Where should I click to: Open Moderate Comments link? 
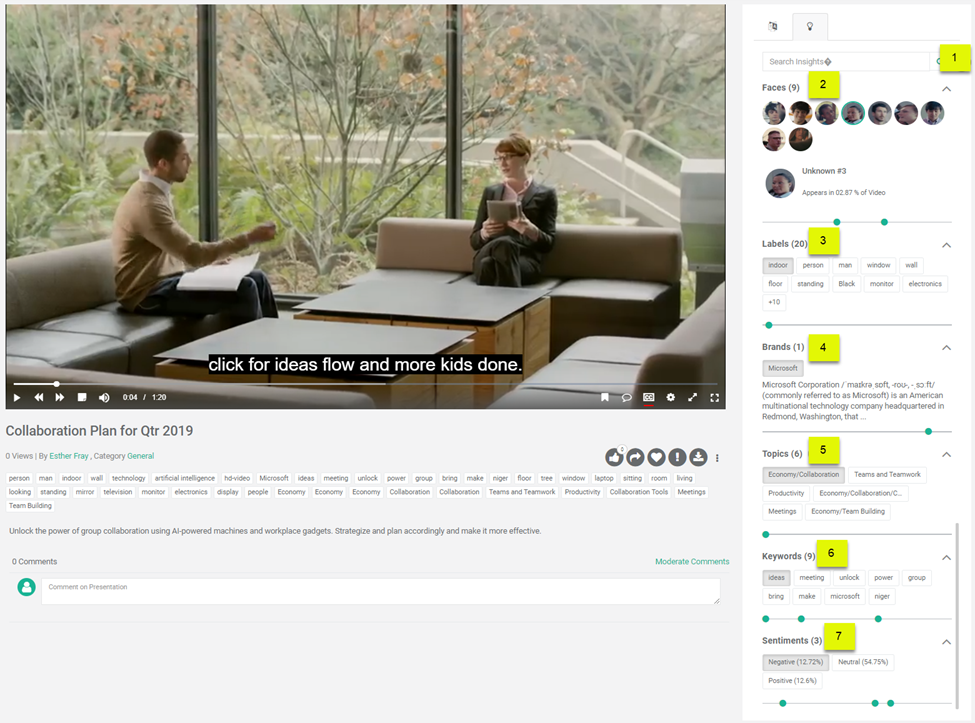point(692,561)
